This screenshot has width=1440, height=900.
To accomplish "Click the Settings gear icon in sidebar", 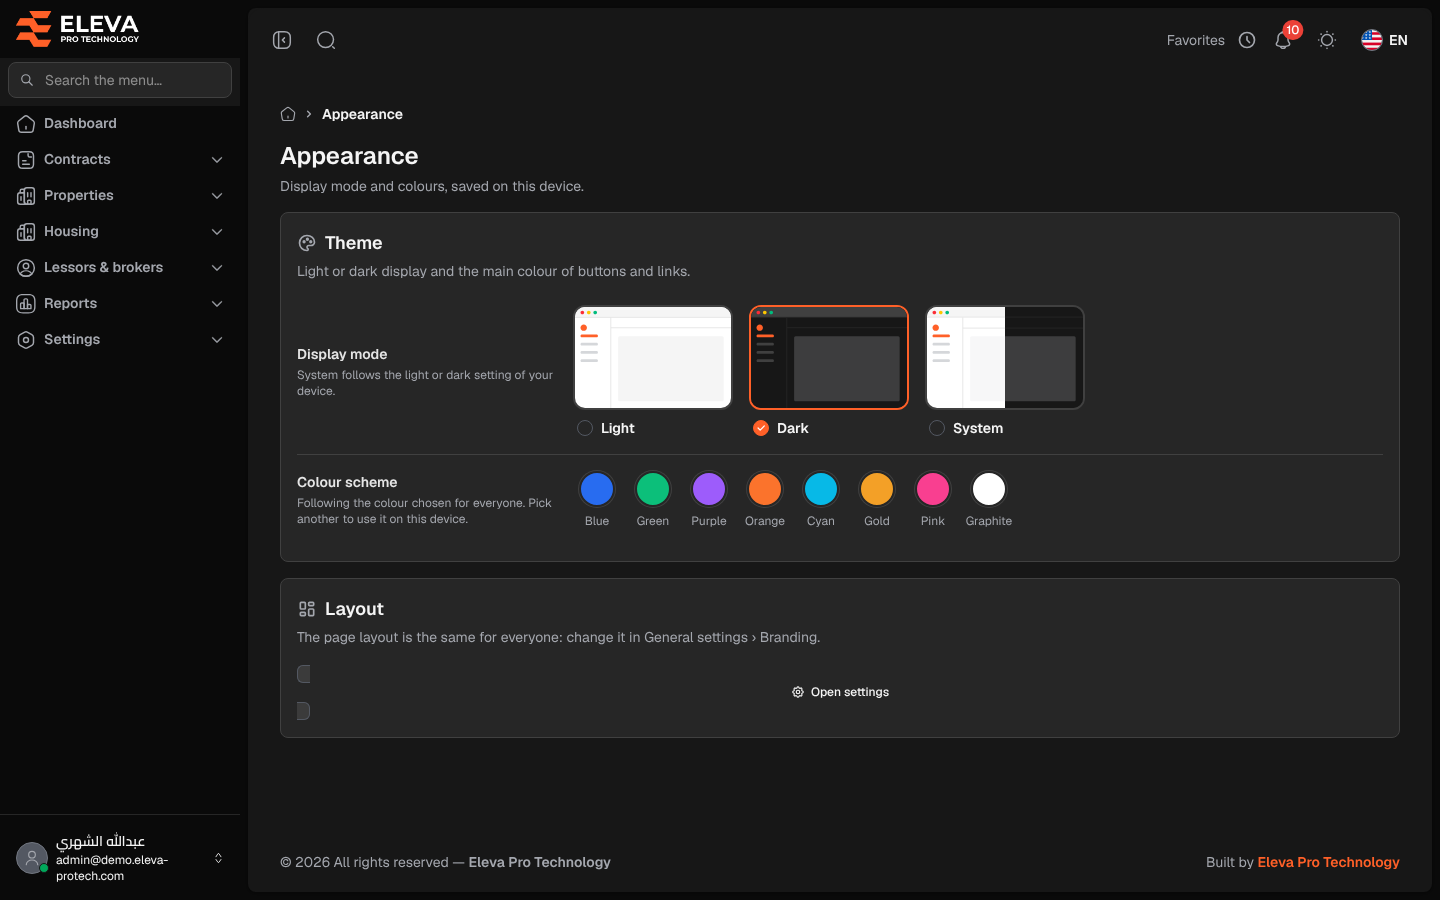I will 26,340.
